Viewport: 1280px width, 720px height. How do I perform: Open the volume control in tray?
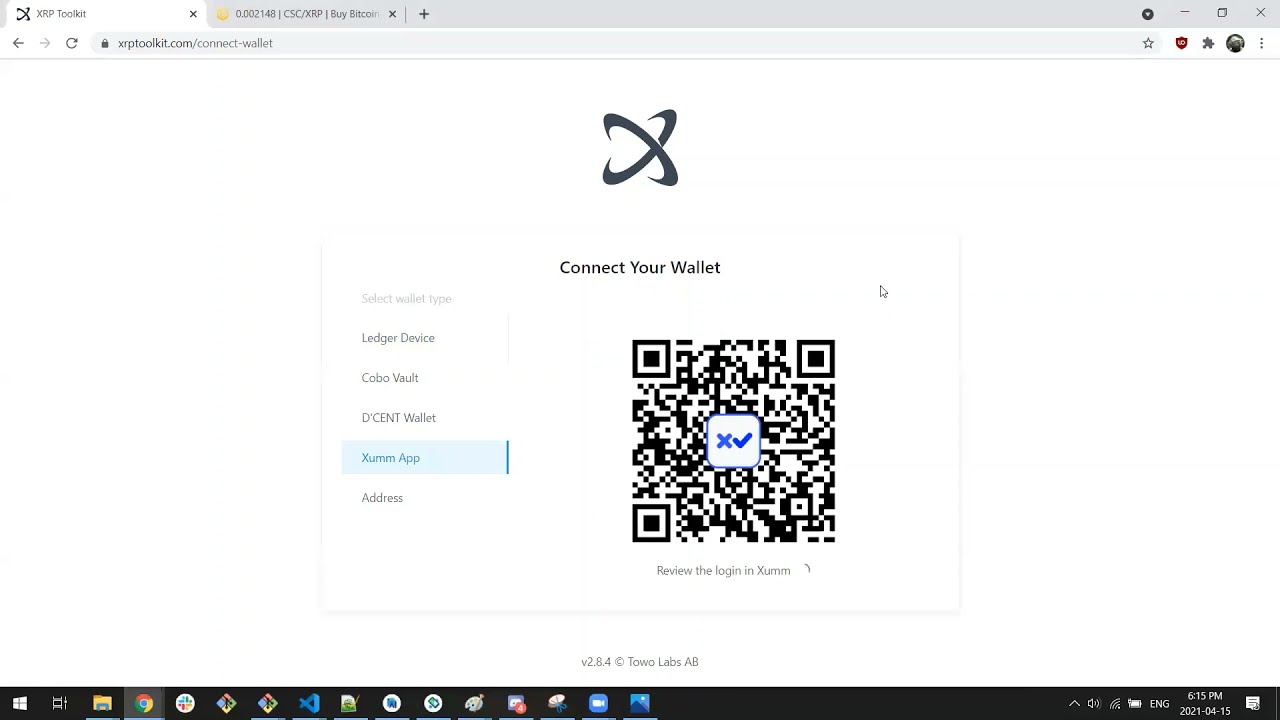pos(1094,704)
